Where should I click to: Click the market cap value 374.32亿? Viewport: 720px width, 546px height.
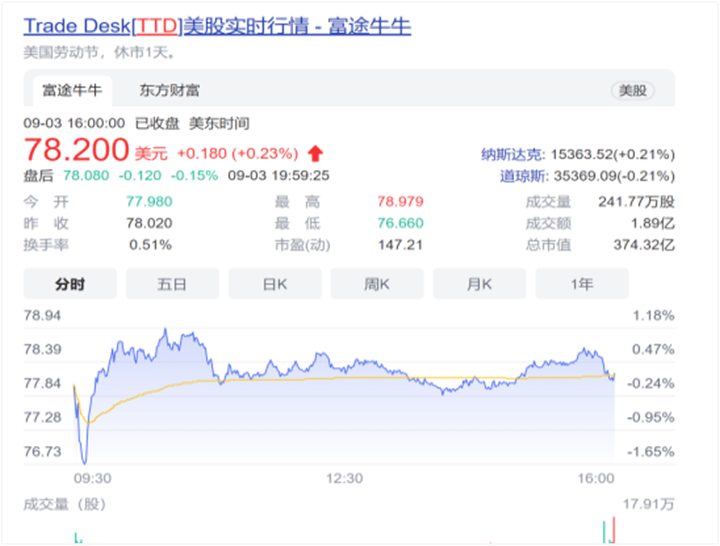coord(644,245)
